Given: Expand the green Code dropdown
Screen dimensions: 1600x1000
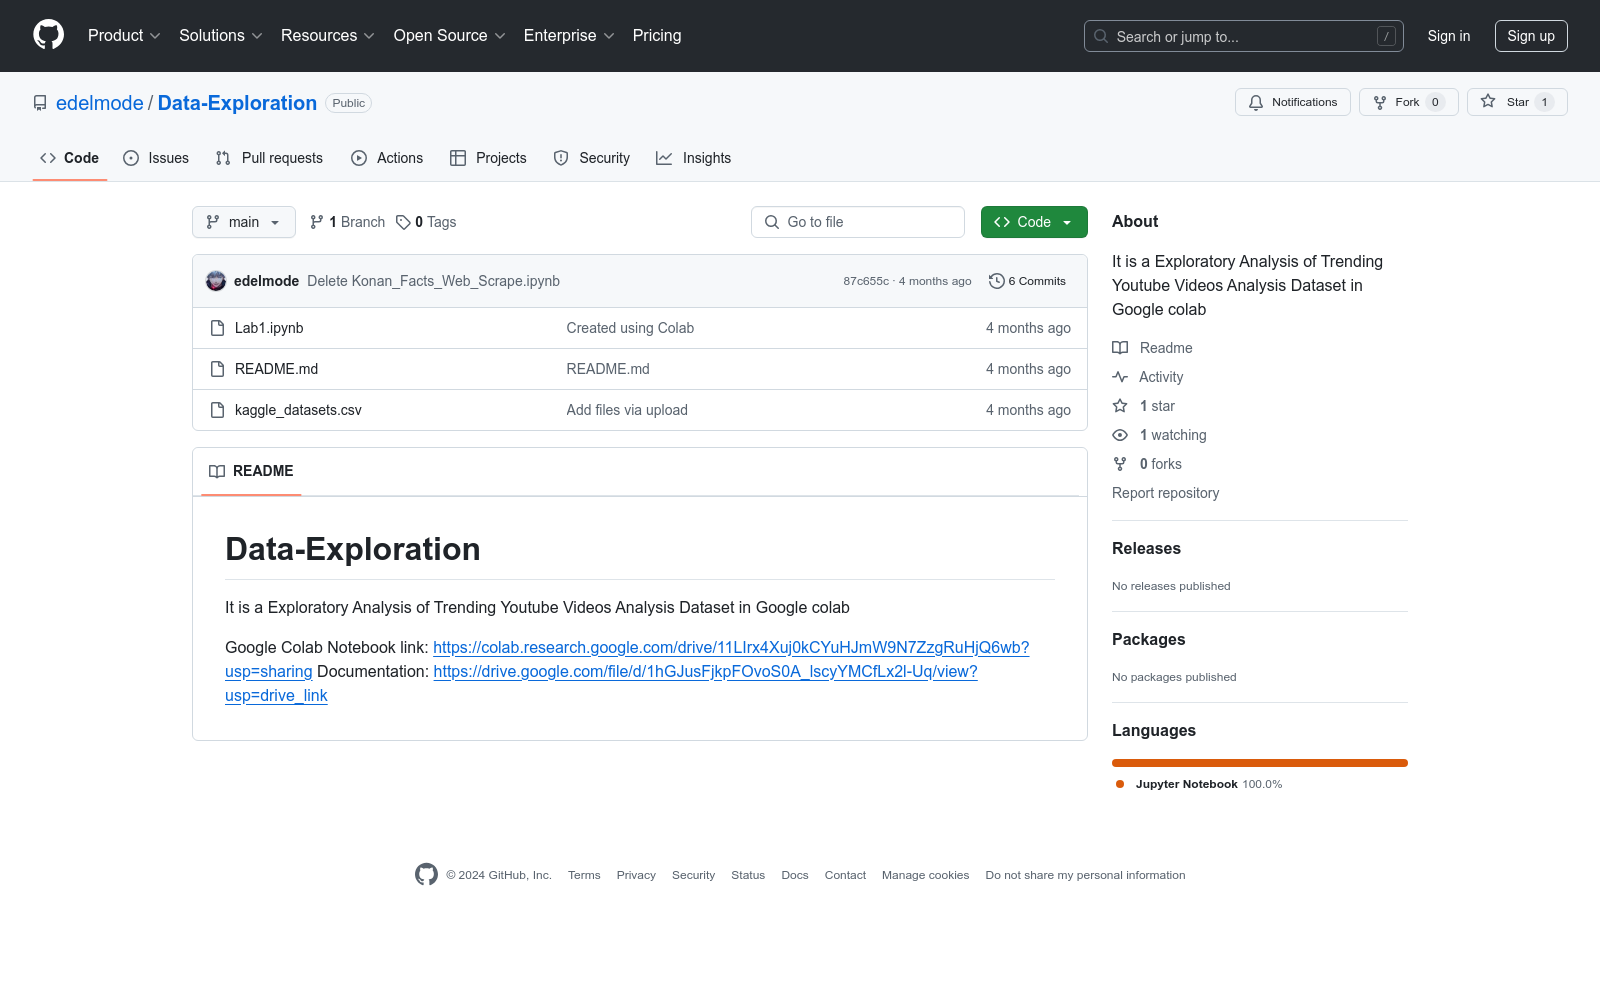Looking at the screenshot, I should coord(1034,222).
